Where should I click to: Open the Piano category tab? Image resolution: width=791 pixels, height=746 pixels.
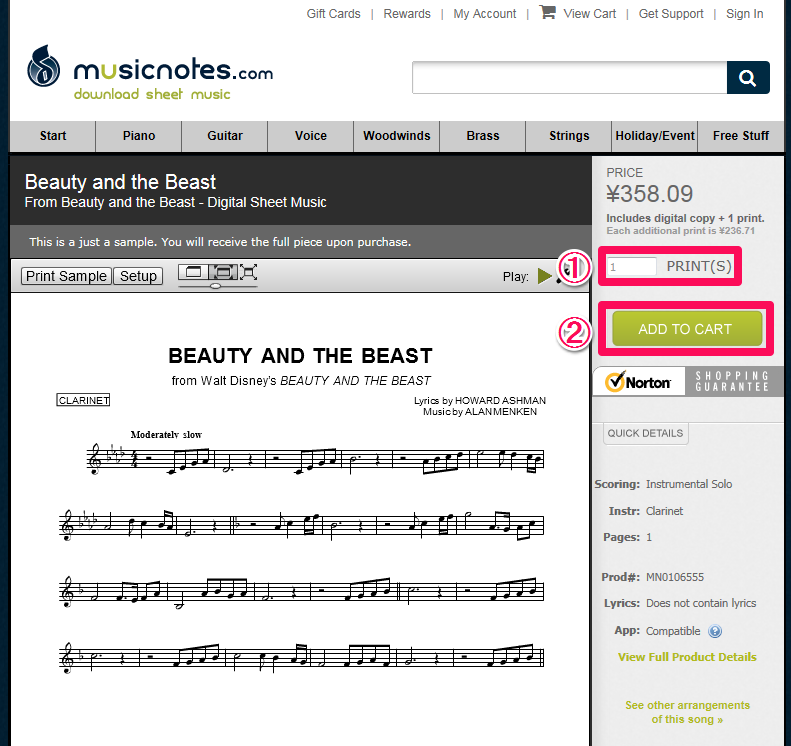139,136
